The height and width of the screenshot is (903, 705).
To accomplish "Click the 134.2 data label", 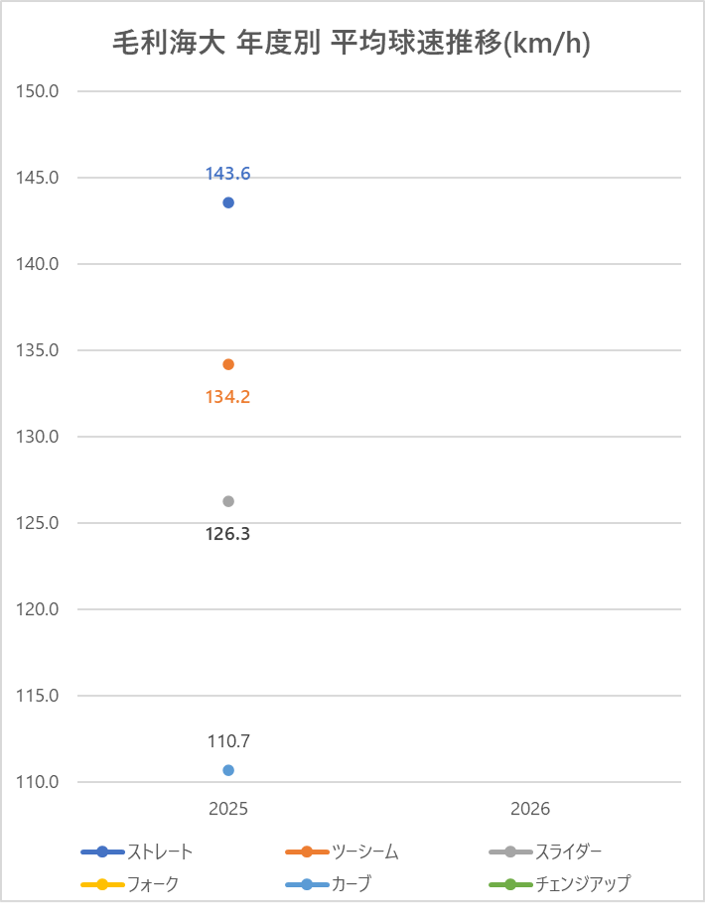I will click(x=228, y=397).
